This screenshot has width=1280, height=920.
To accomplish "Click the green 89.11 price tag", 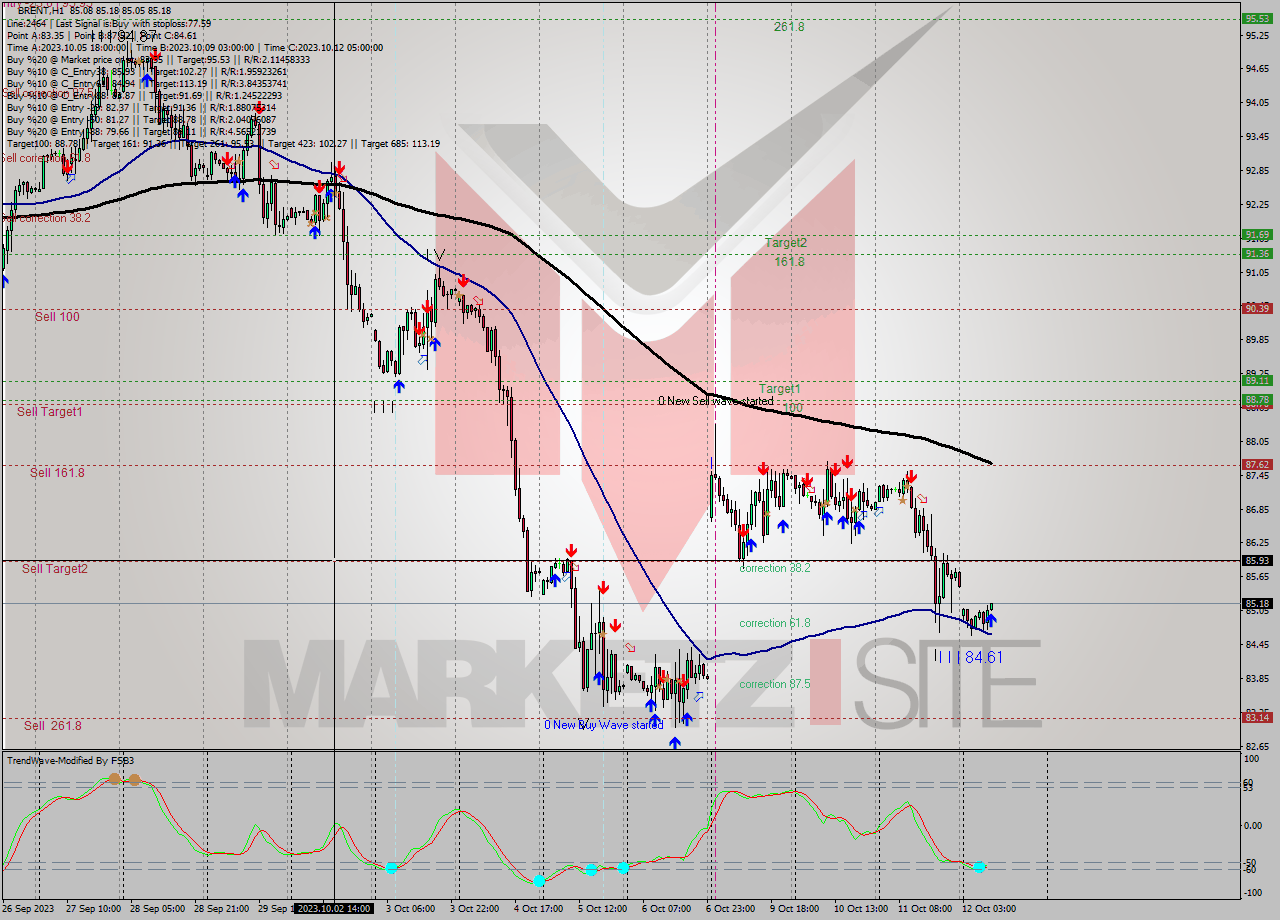I will pyautogui.click(x=1257, y=380).
